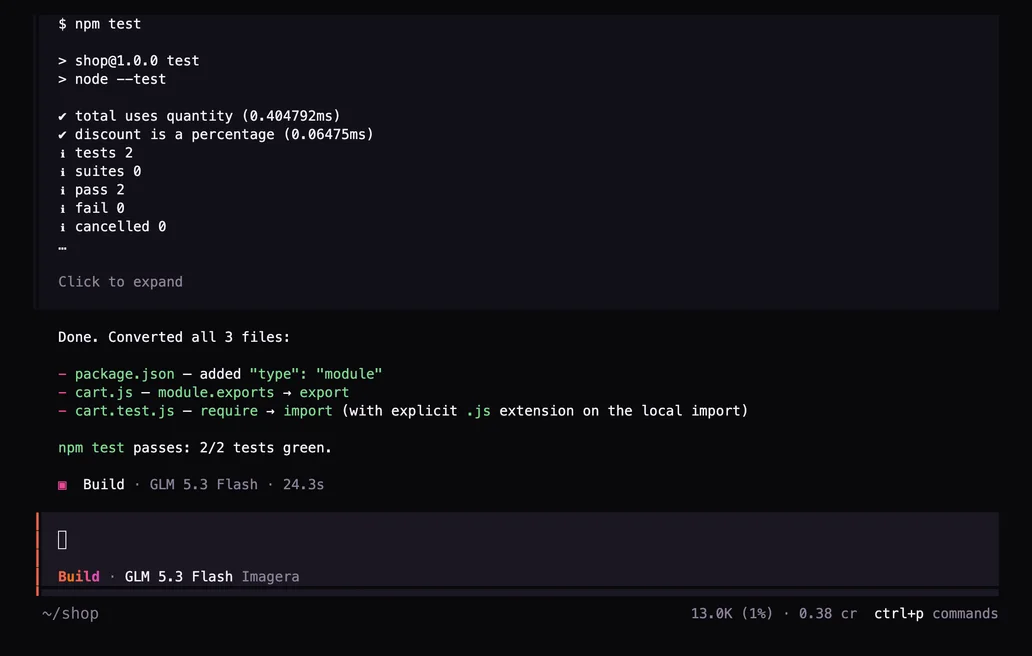Click cart.js in the summary list
This screenshot has height=656, width=1032.
[x=103, y=392]
